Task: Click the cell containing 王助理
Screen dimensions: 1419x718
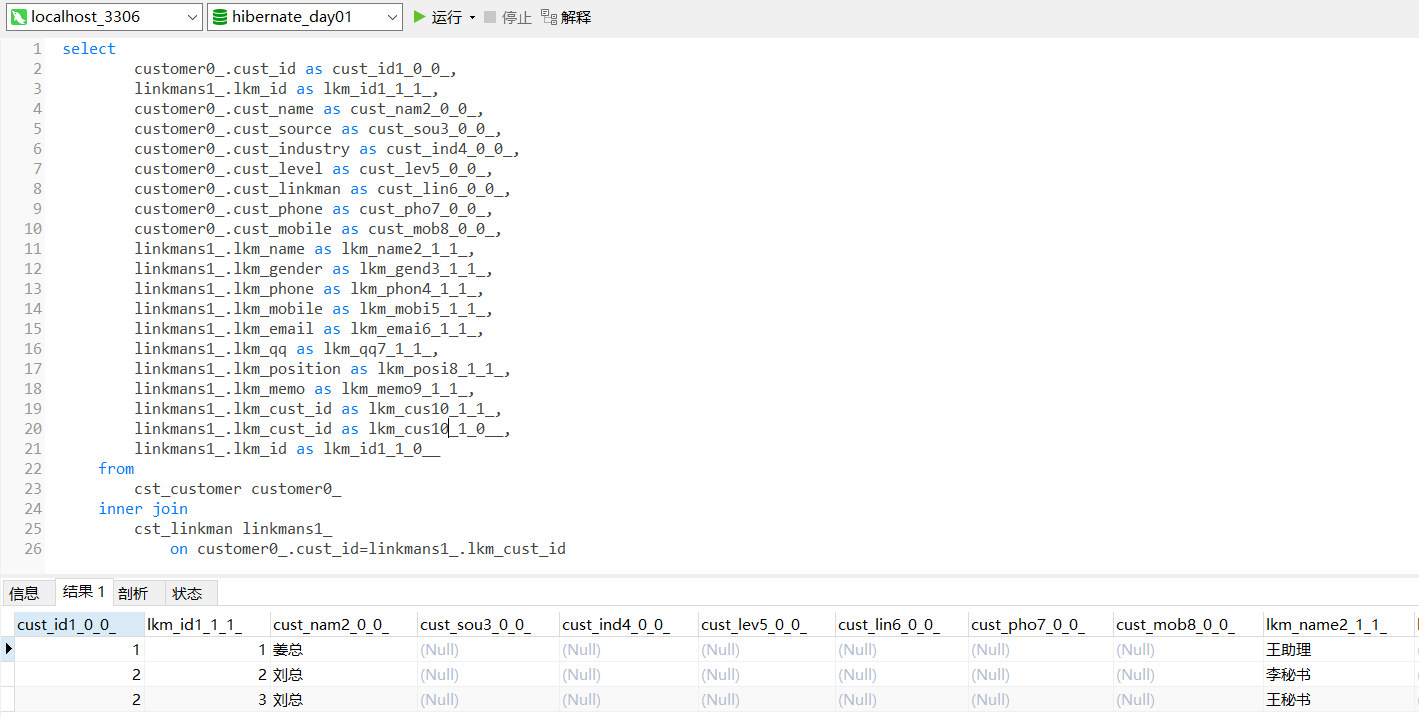Action: click(x=1338, y=650)
